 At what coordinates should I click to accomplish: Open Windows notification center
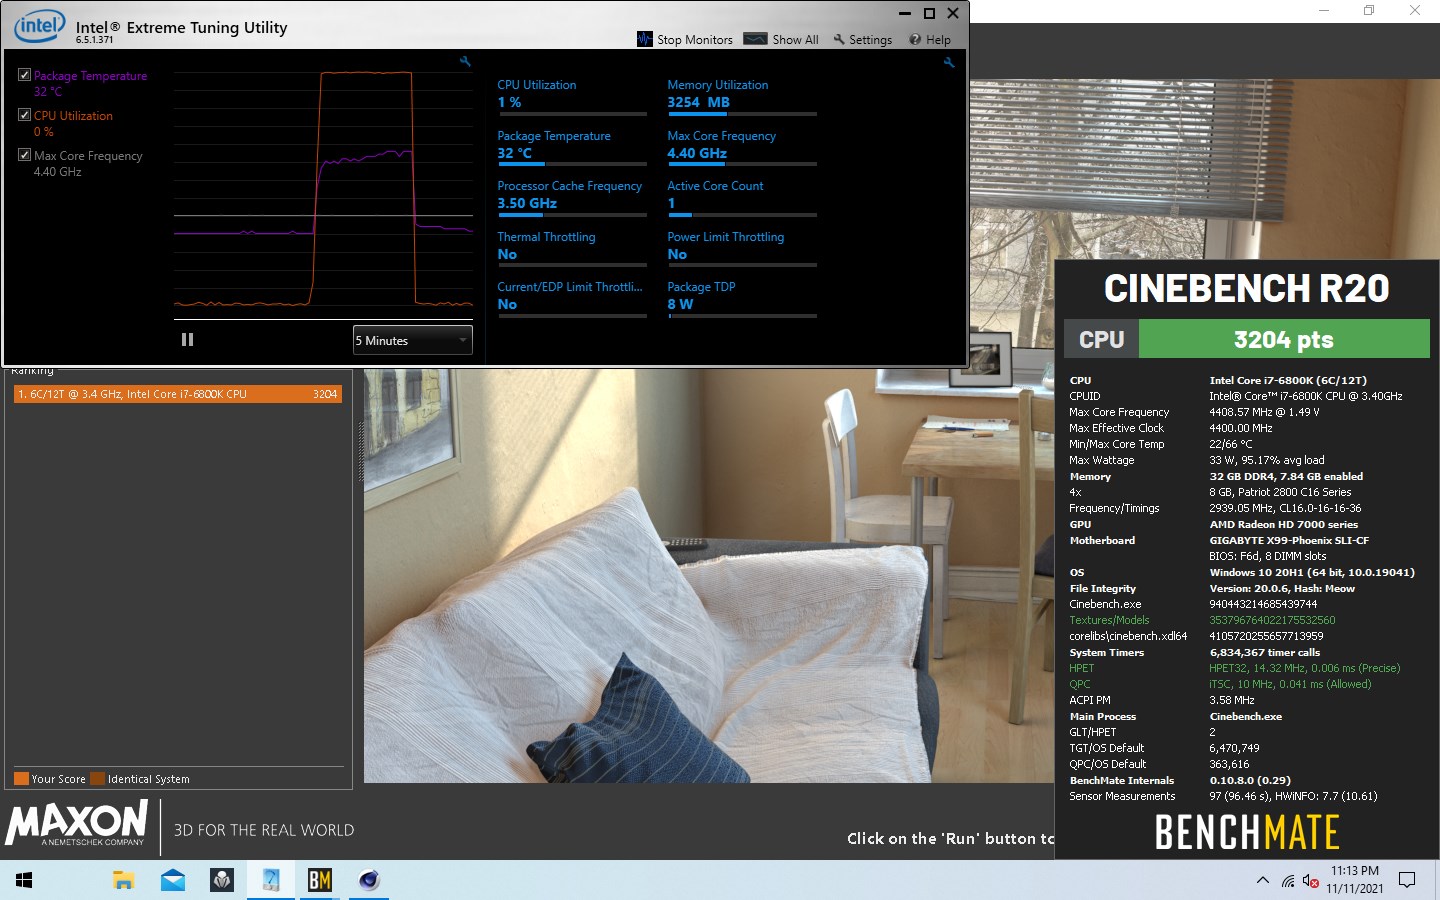point(1407,880)
